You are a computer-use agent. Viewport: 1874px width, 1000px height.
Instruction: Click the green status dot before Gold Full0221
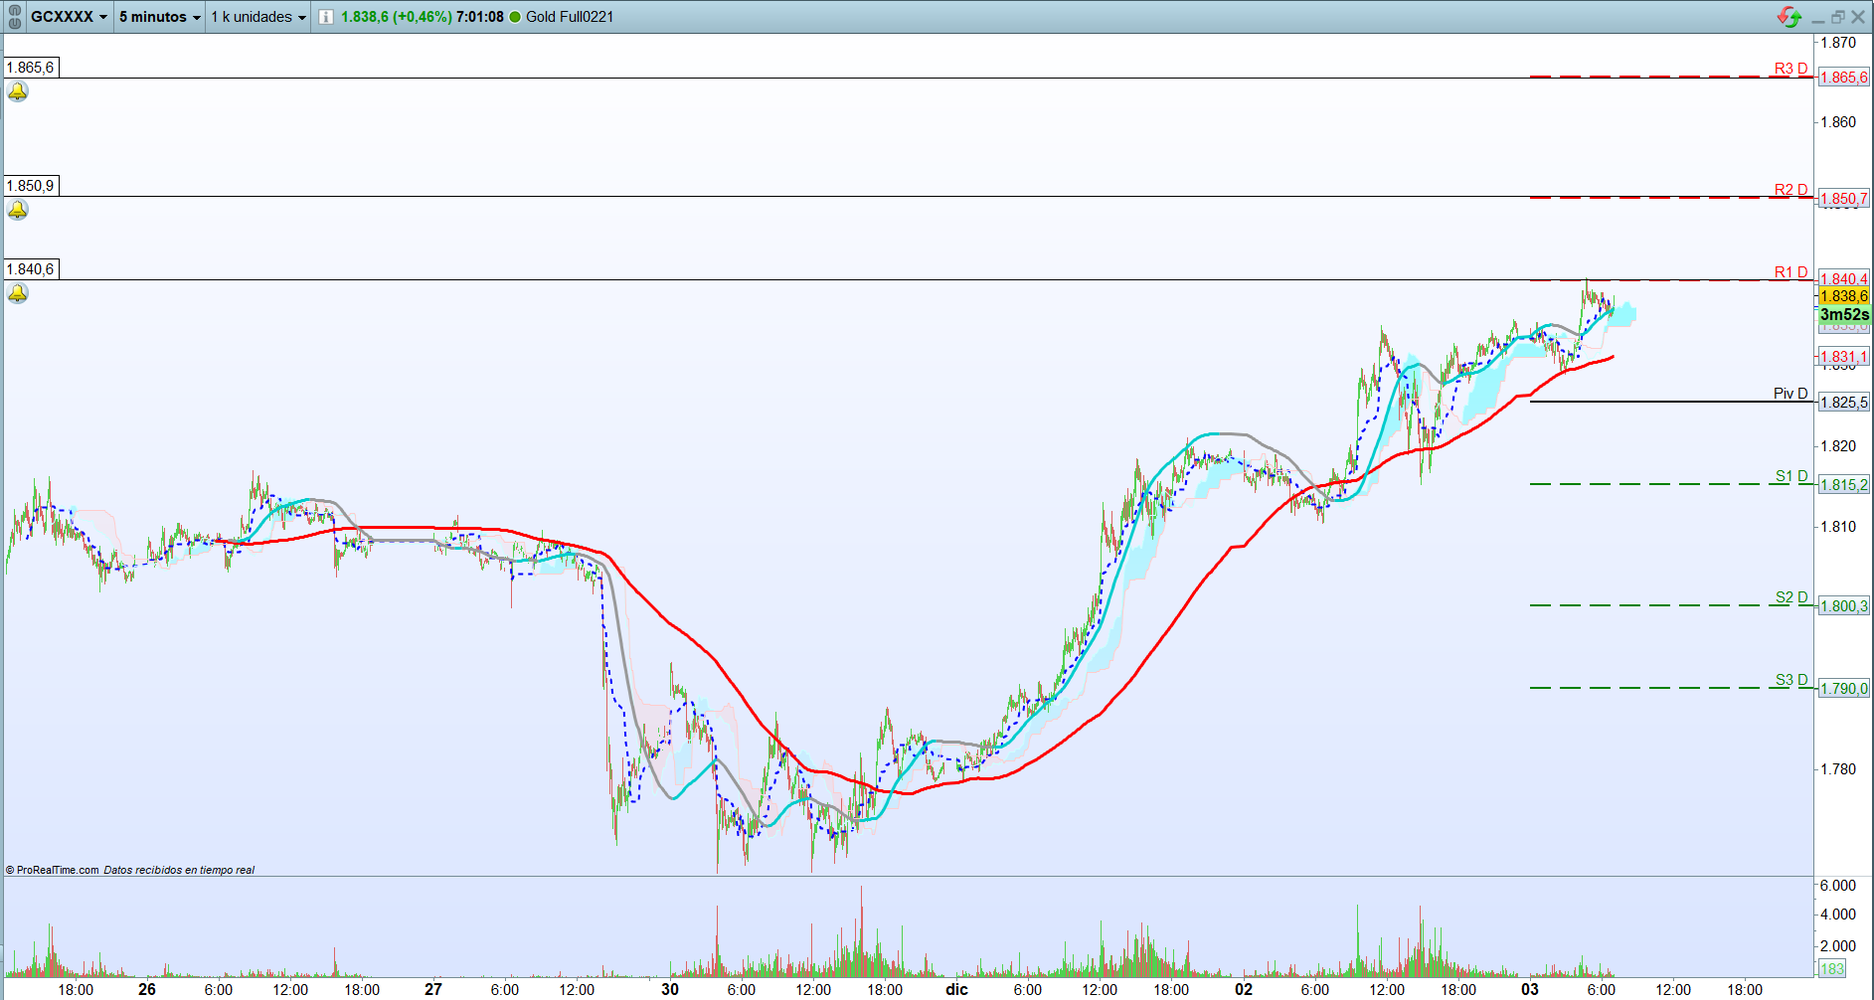tap(516, 17)
